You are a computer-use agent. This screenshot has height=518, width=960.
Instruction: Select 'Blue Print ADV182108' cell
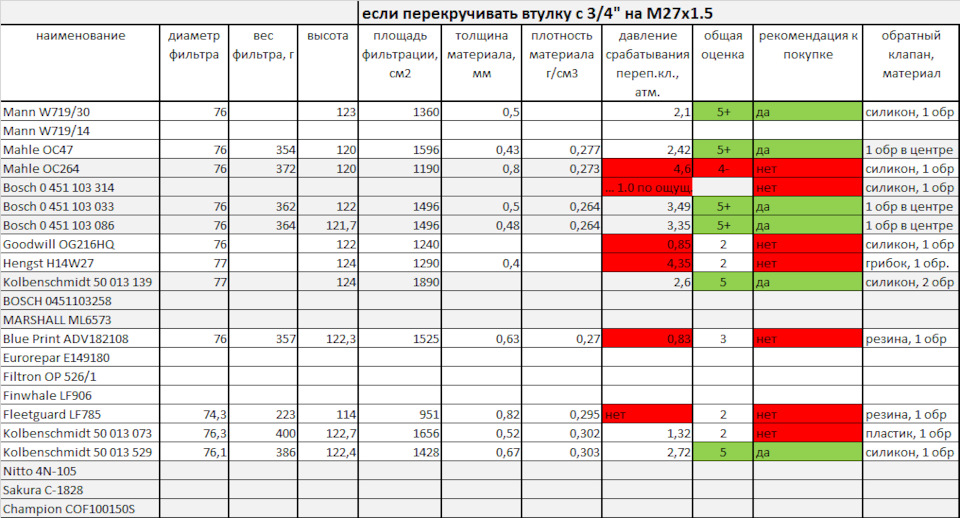click(x=80, y=339)
